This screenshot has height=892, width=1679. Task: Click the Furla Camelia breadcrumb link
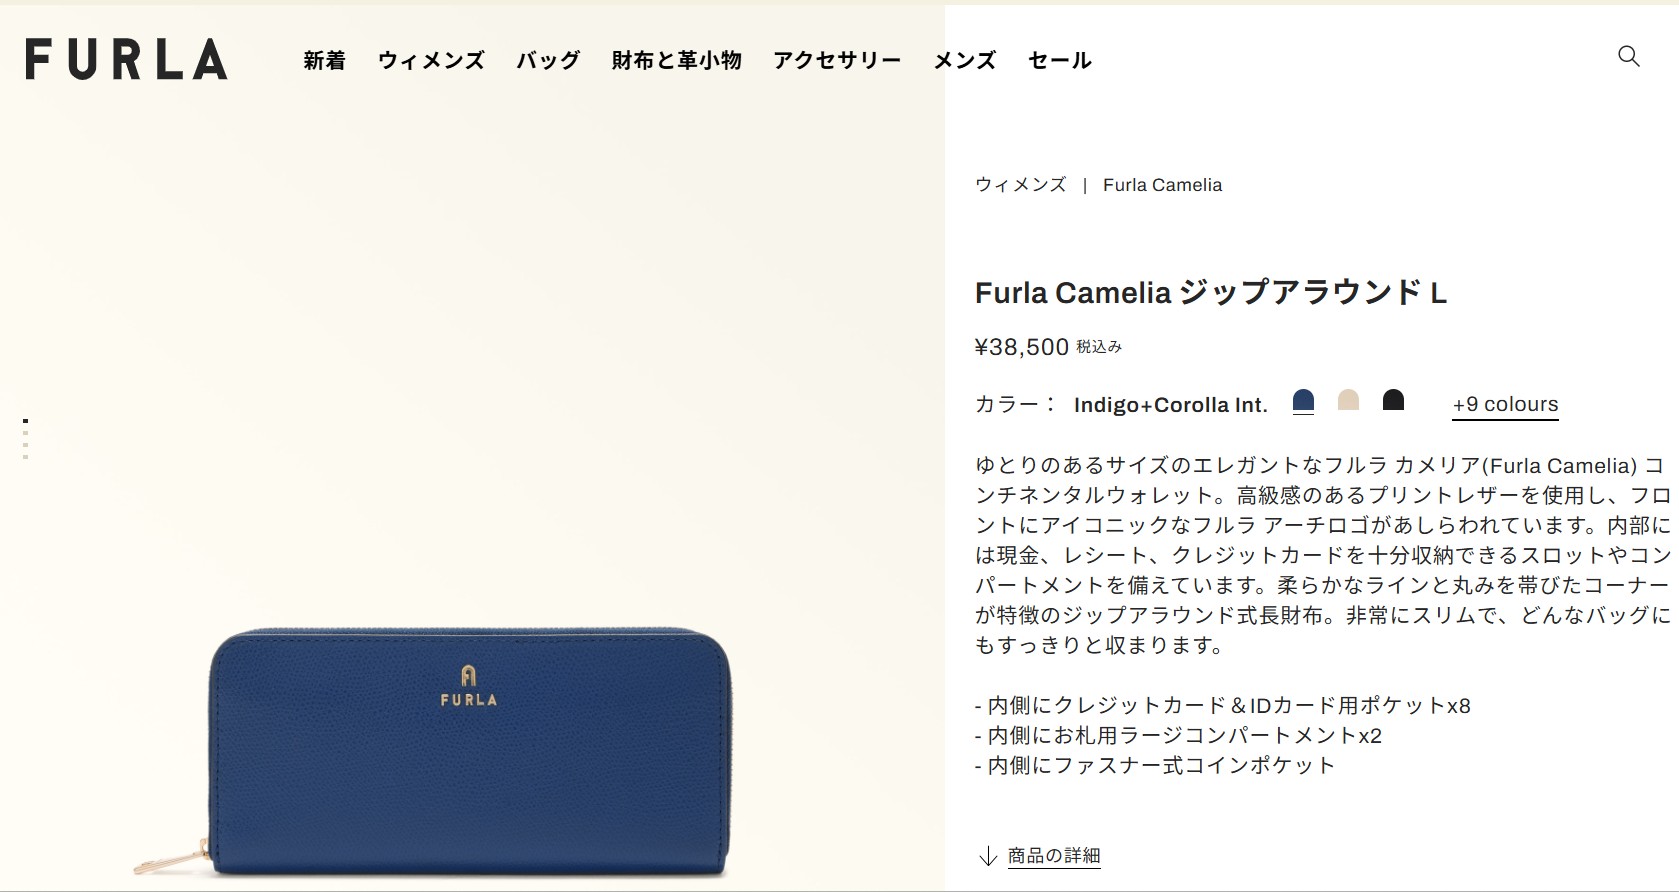[x=1162, y=185]
